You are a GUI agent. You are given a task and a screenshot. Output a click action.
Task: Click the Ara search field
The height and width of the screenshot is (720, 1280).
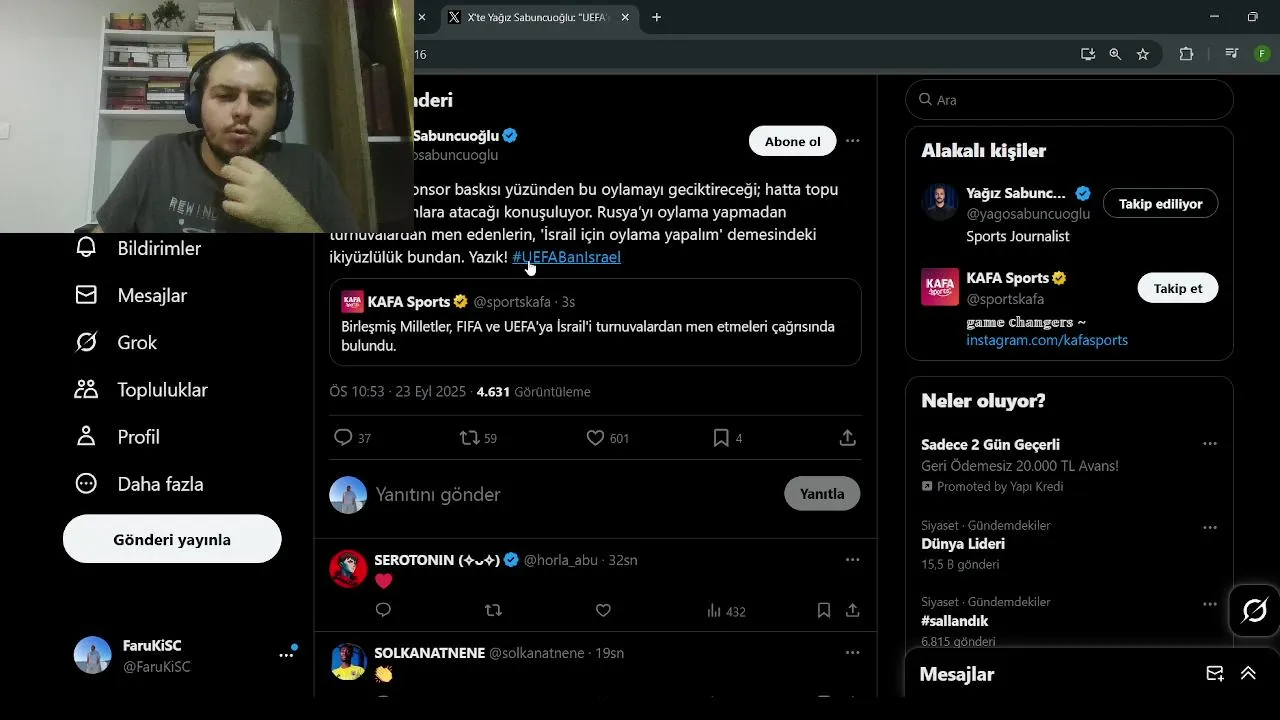point(1069,100)
